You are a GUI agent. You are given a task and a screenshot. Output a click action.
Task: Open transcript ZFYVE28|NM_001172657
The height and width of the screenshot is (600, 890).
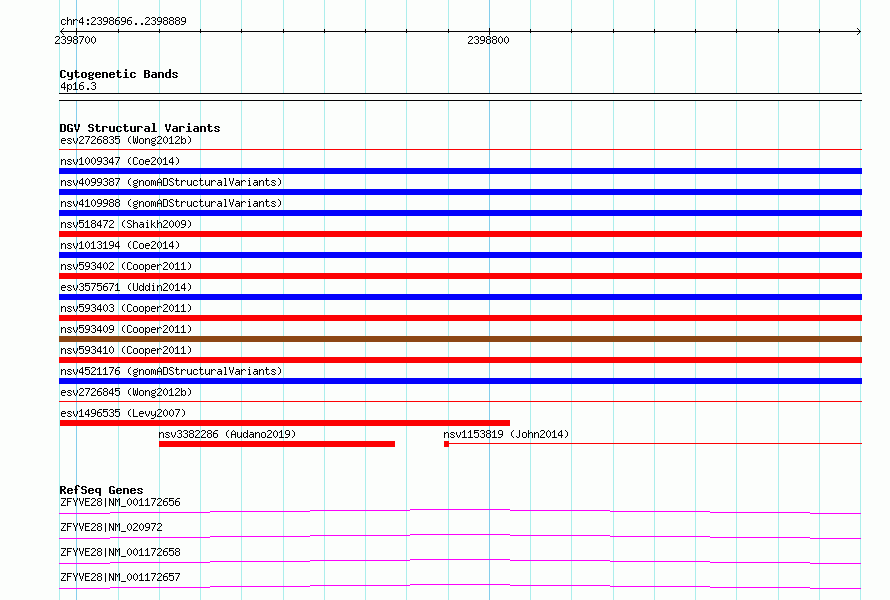click(x=120, y=577)
